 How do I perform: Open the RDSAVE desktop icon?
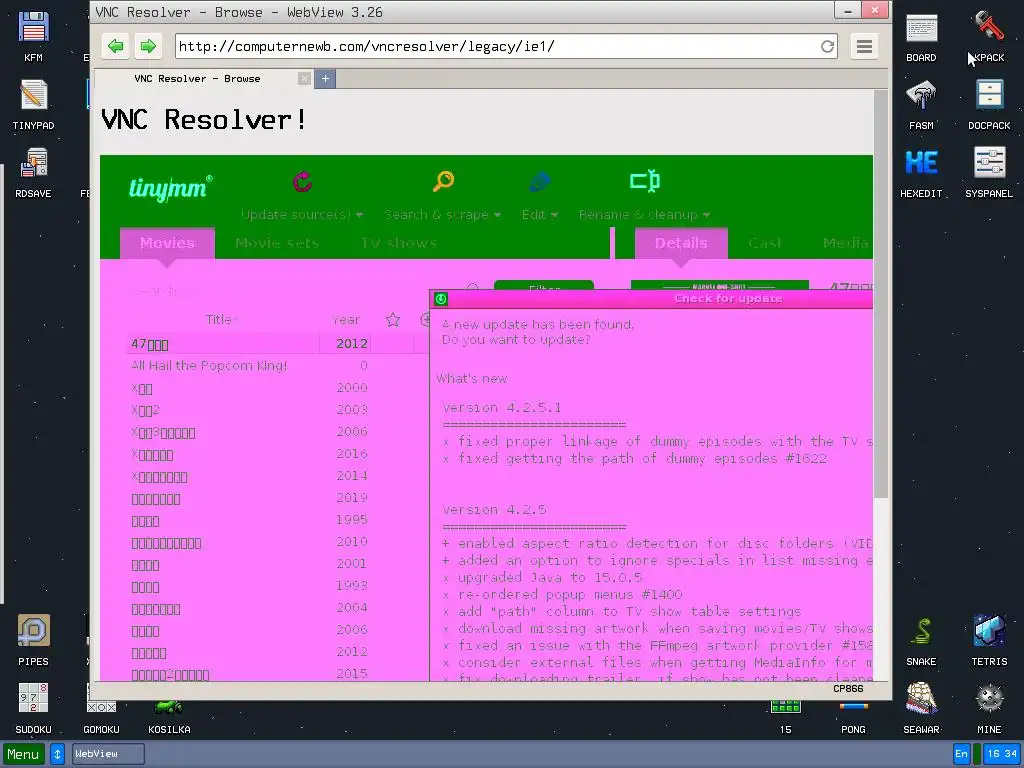[x=33, y=172]
